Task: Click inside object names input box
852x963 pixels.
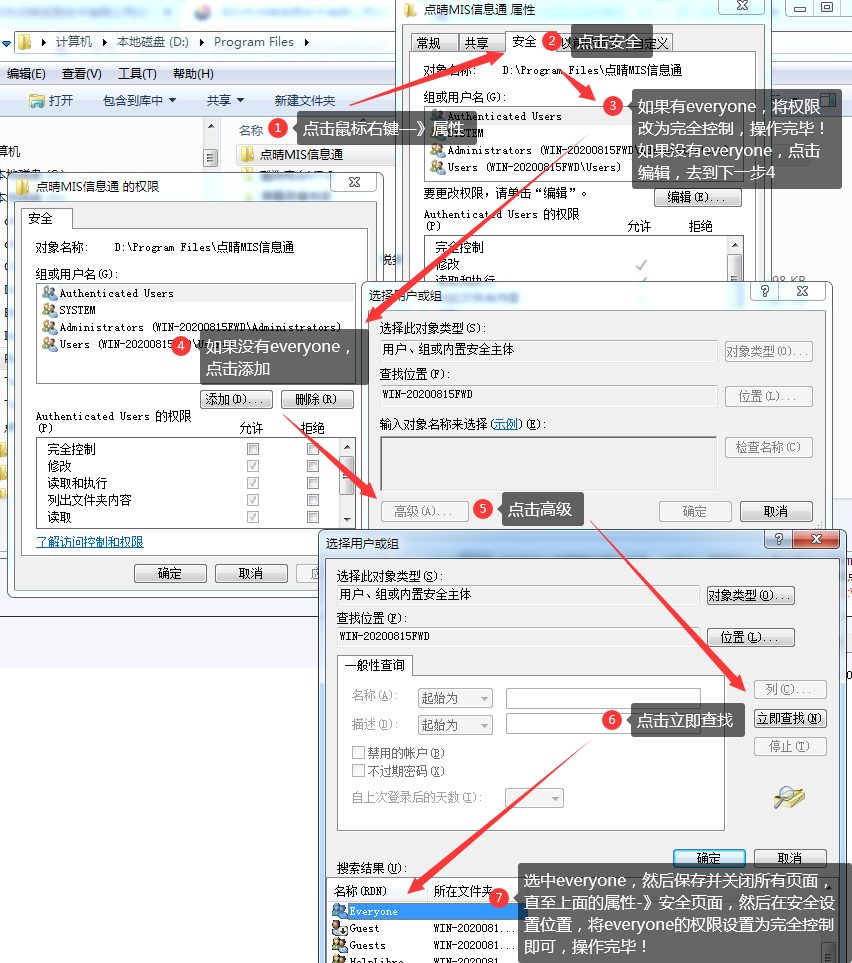Action: pos(549,463)
